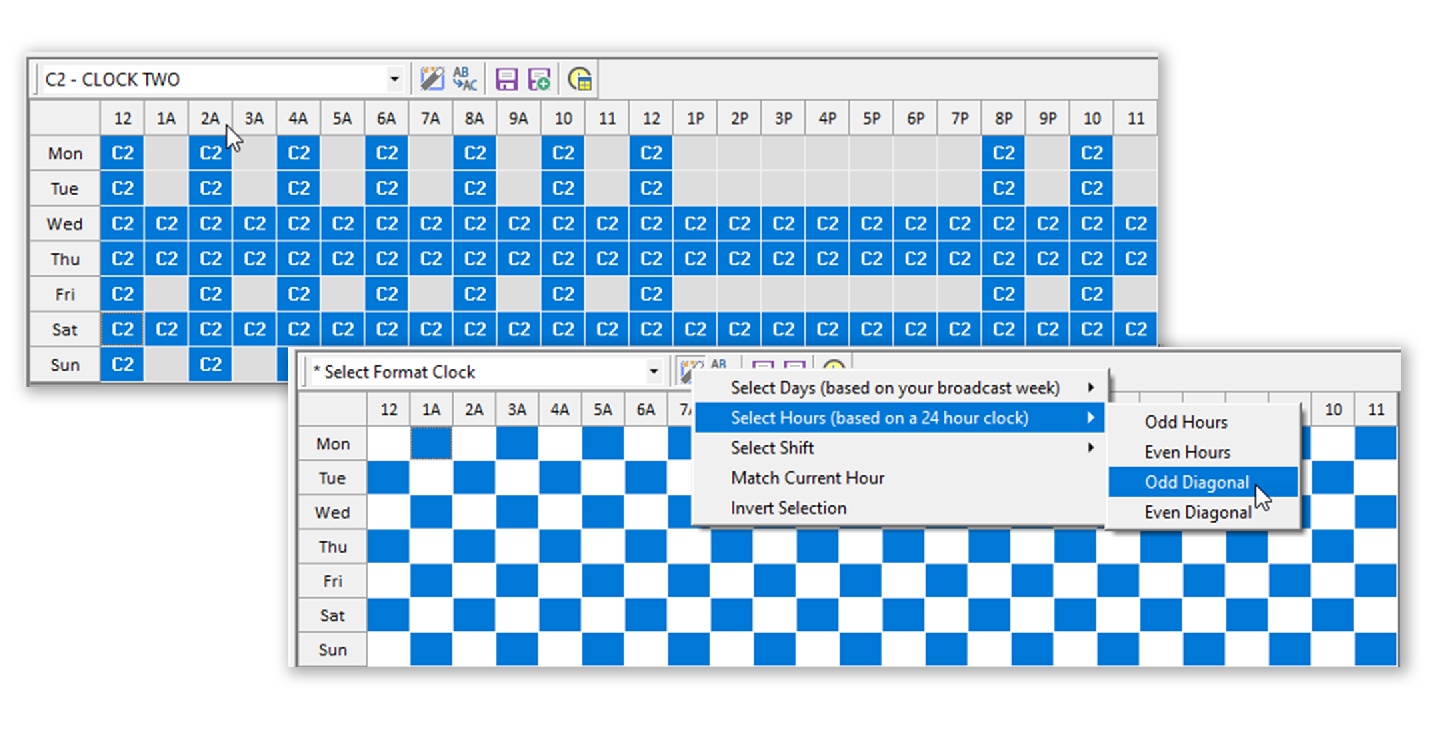Viewport: 1452px width, 732px height.
Task: Click the magic wand selection tool icon
Action: (x=431, y=79)
